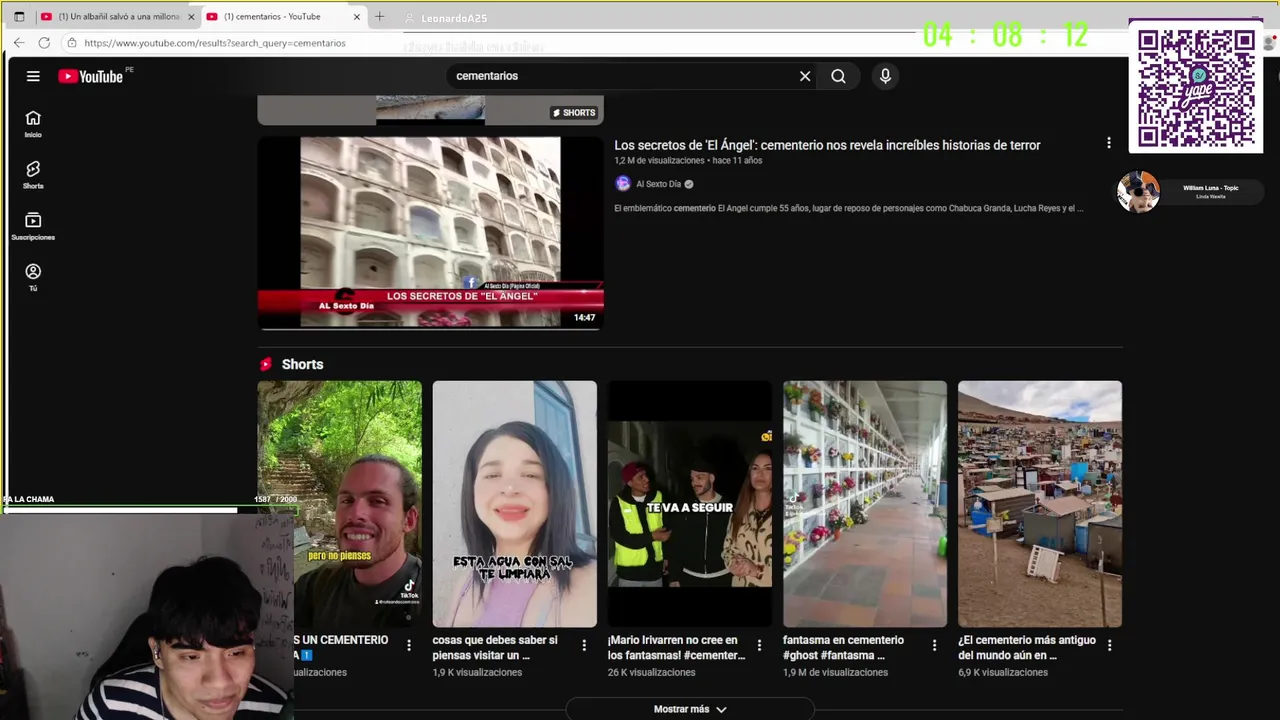Open Suscripciones in the sidebar
This screenshot has width=1280, height=720.
33,227
